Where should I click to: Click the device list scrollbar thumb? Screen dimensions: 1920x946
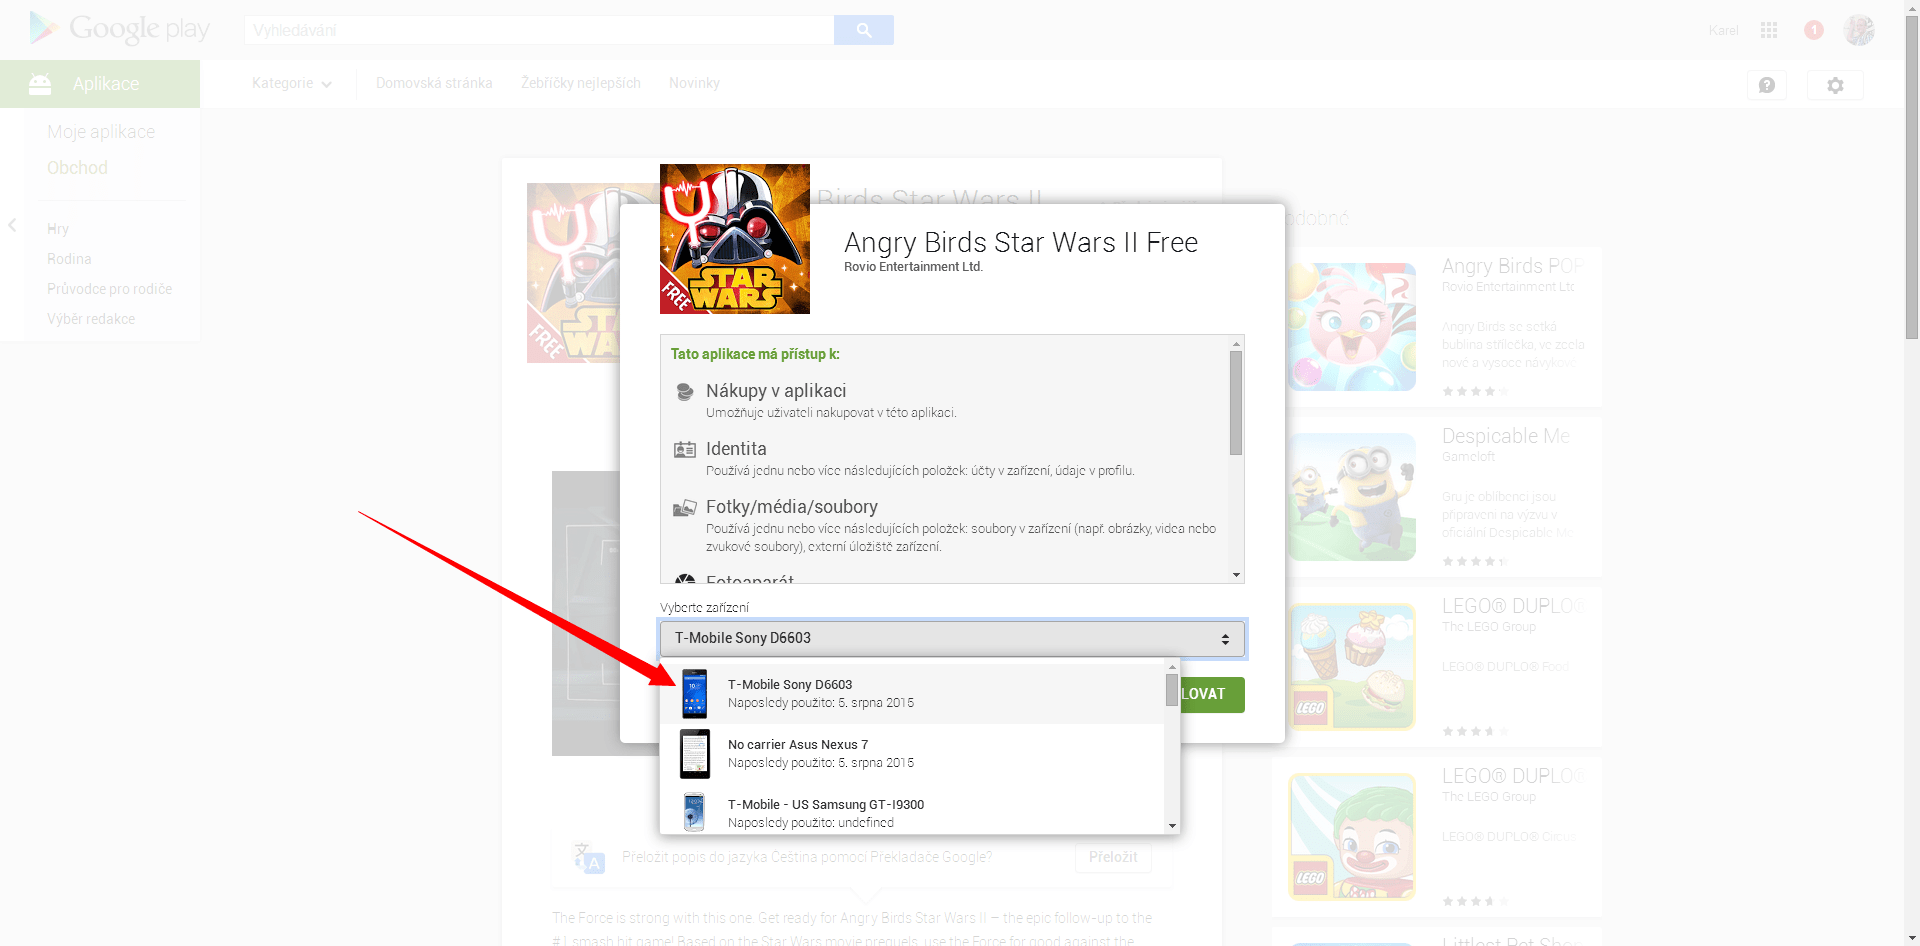point(1172,690)
